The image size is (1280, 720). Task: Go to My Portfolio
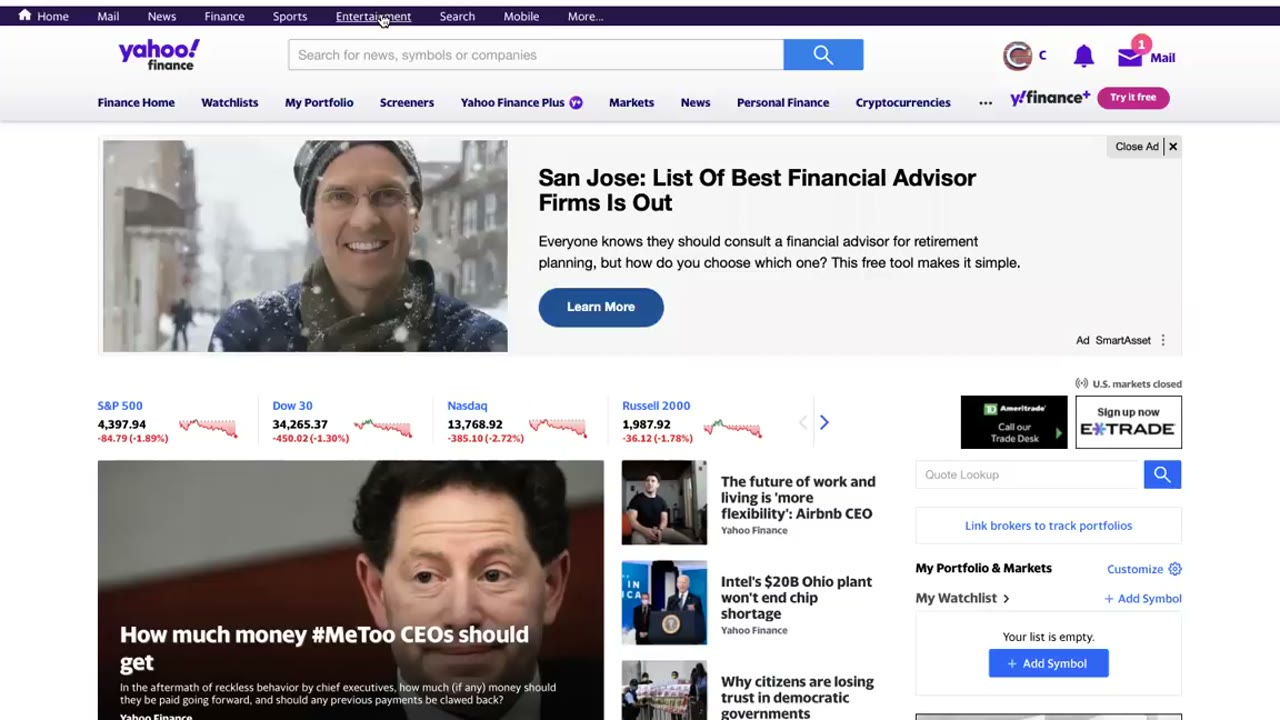point(319,102)
